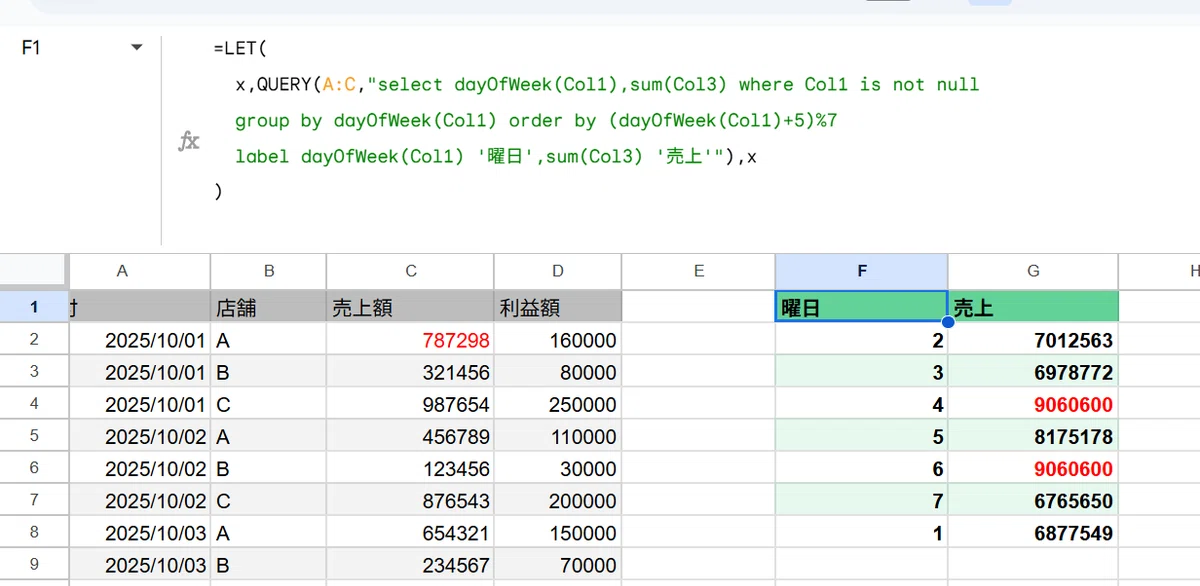1200x586 pixels.
Task: Select sales total 8175178
Action: [x=1033, y=436]
